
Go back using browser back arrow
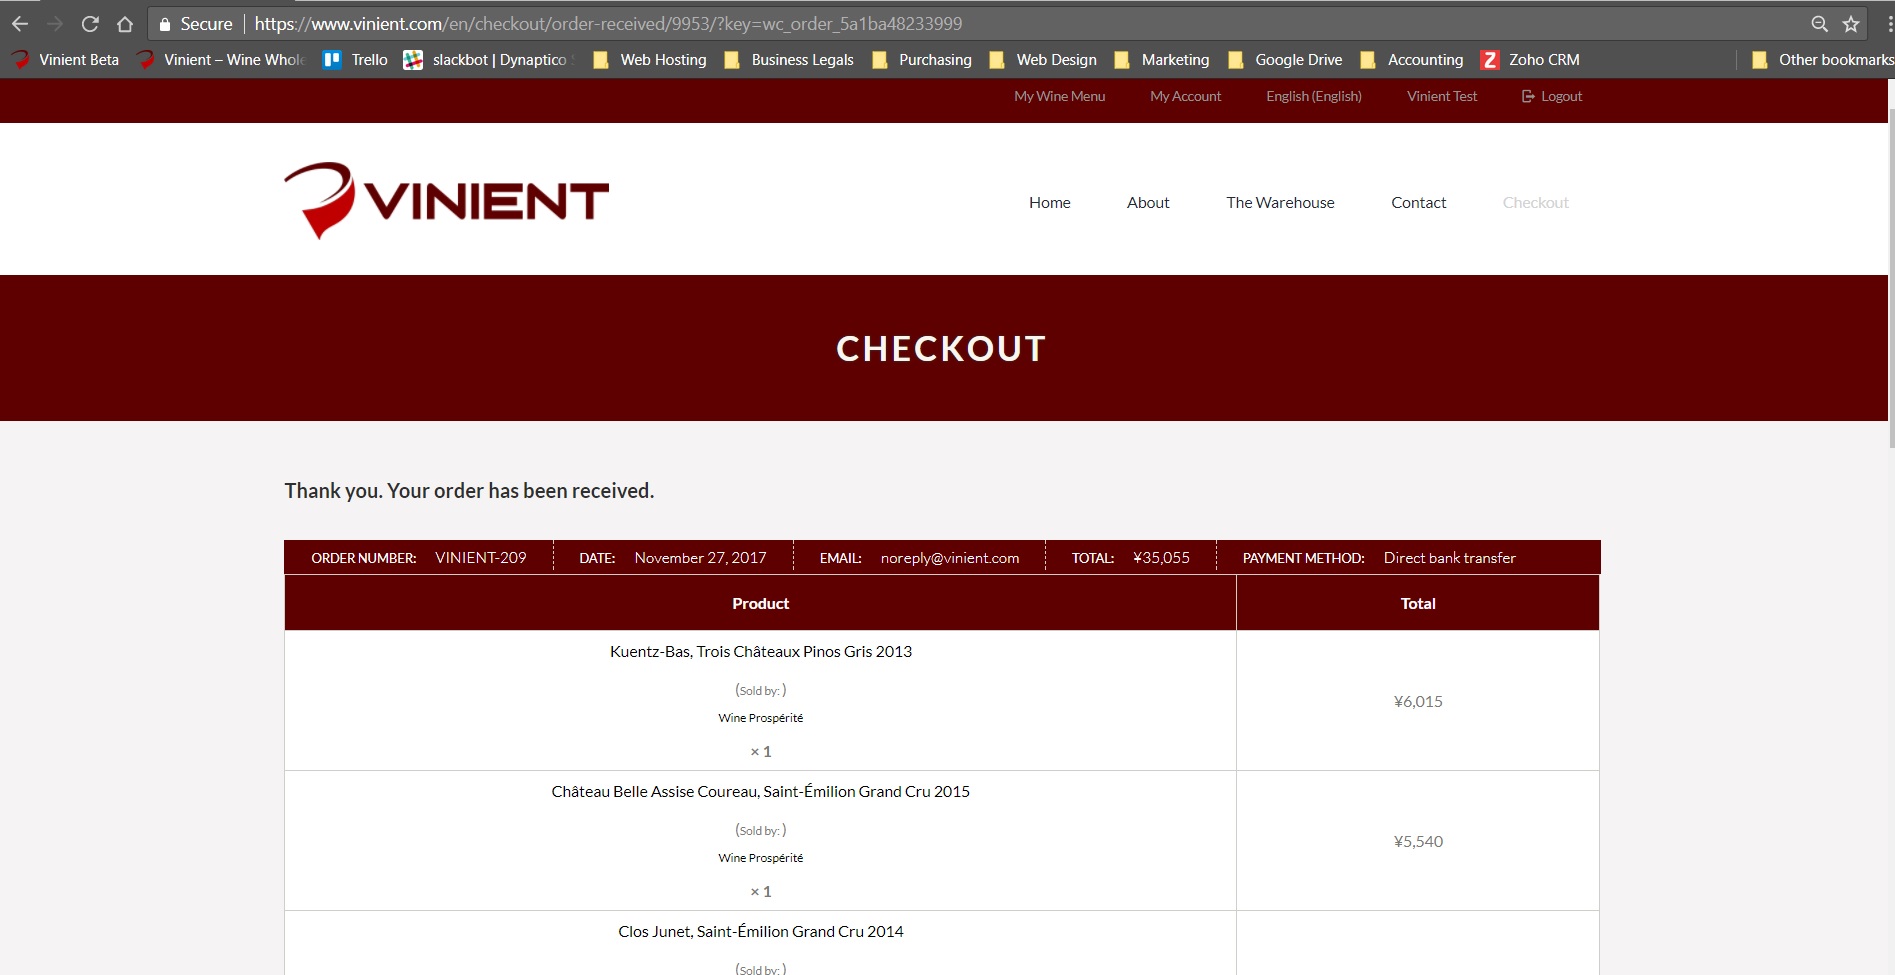pos(20,24)
